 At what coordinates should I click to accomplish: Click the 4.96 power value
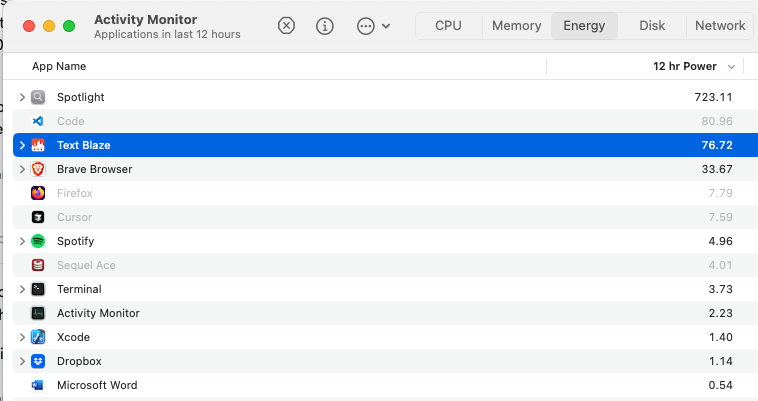pyautogui.click(x=720, y=241)
